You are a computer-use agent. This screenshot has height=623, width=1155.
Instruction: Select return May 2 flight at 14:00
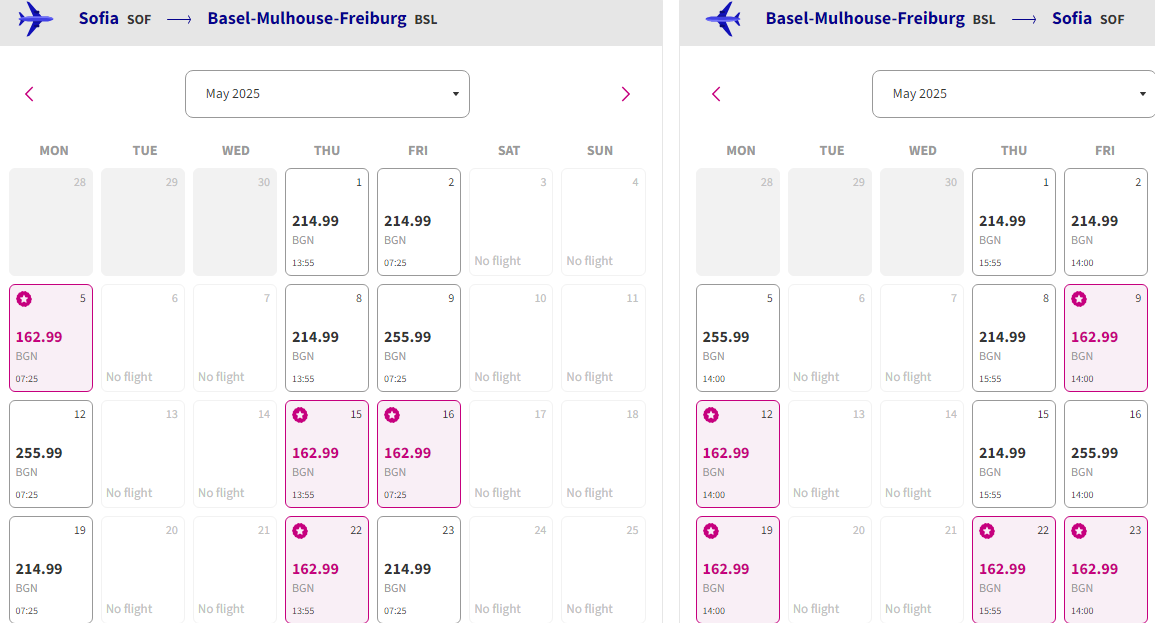point(1106,222)
